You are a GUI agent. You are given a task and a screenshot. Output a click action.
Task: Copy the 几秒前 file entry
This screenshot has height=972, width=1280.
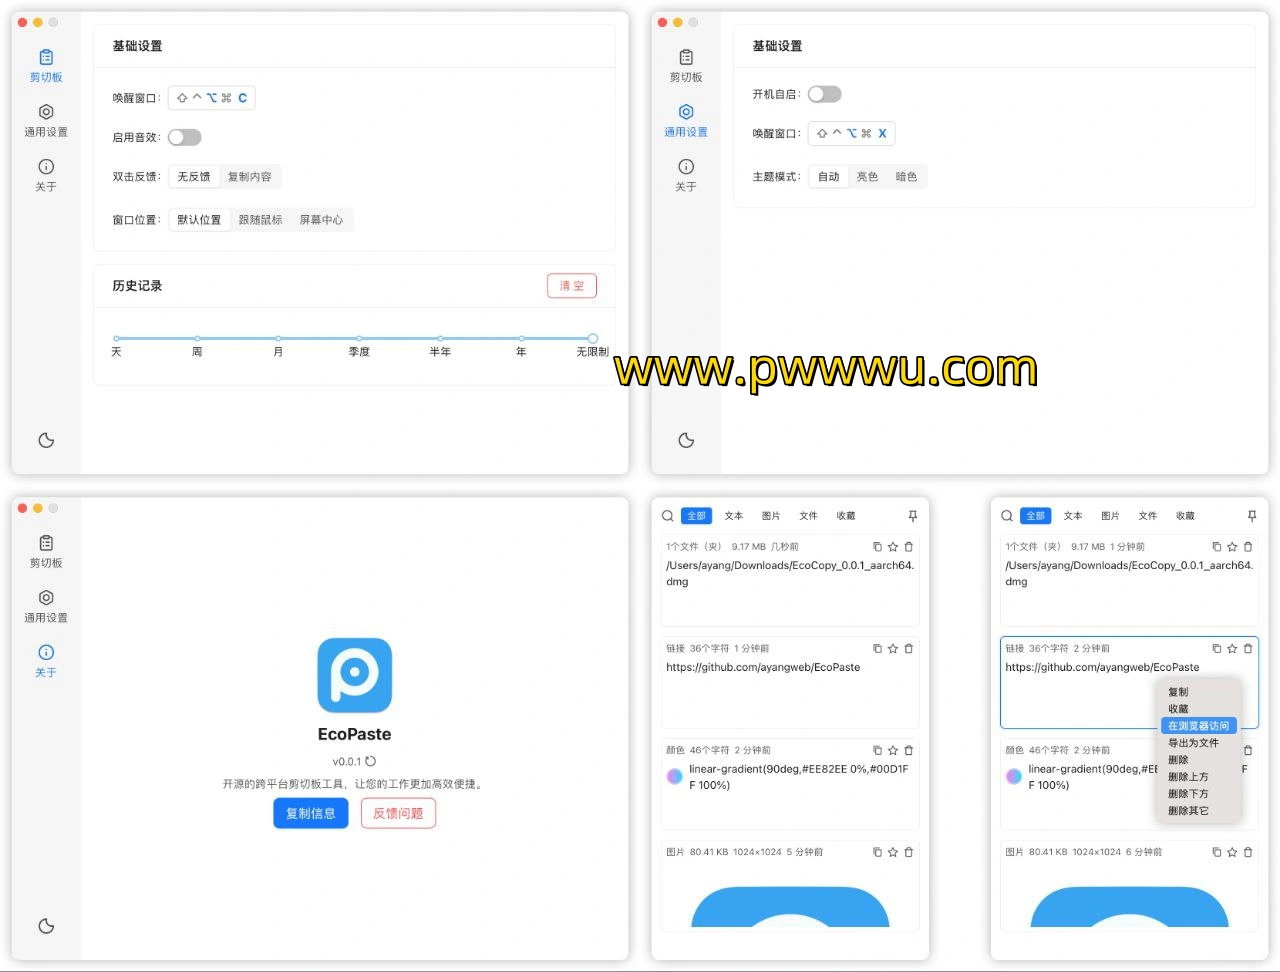877,547
